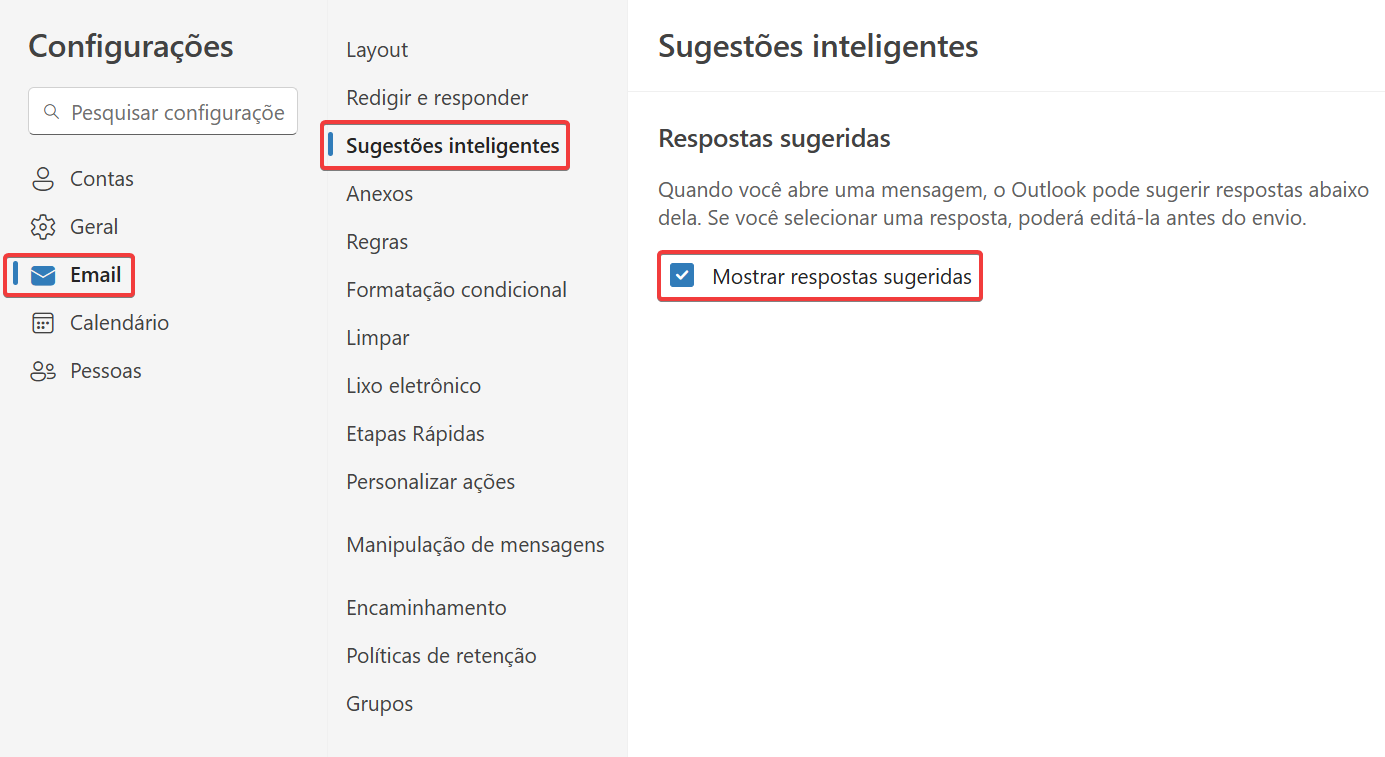This screenshot has height=757, width=1385.
Task: Click the Pessoas people icon
Action: (x=43, y=371)
